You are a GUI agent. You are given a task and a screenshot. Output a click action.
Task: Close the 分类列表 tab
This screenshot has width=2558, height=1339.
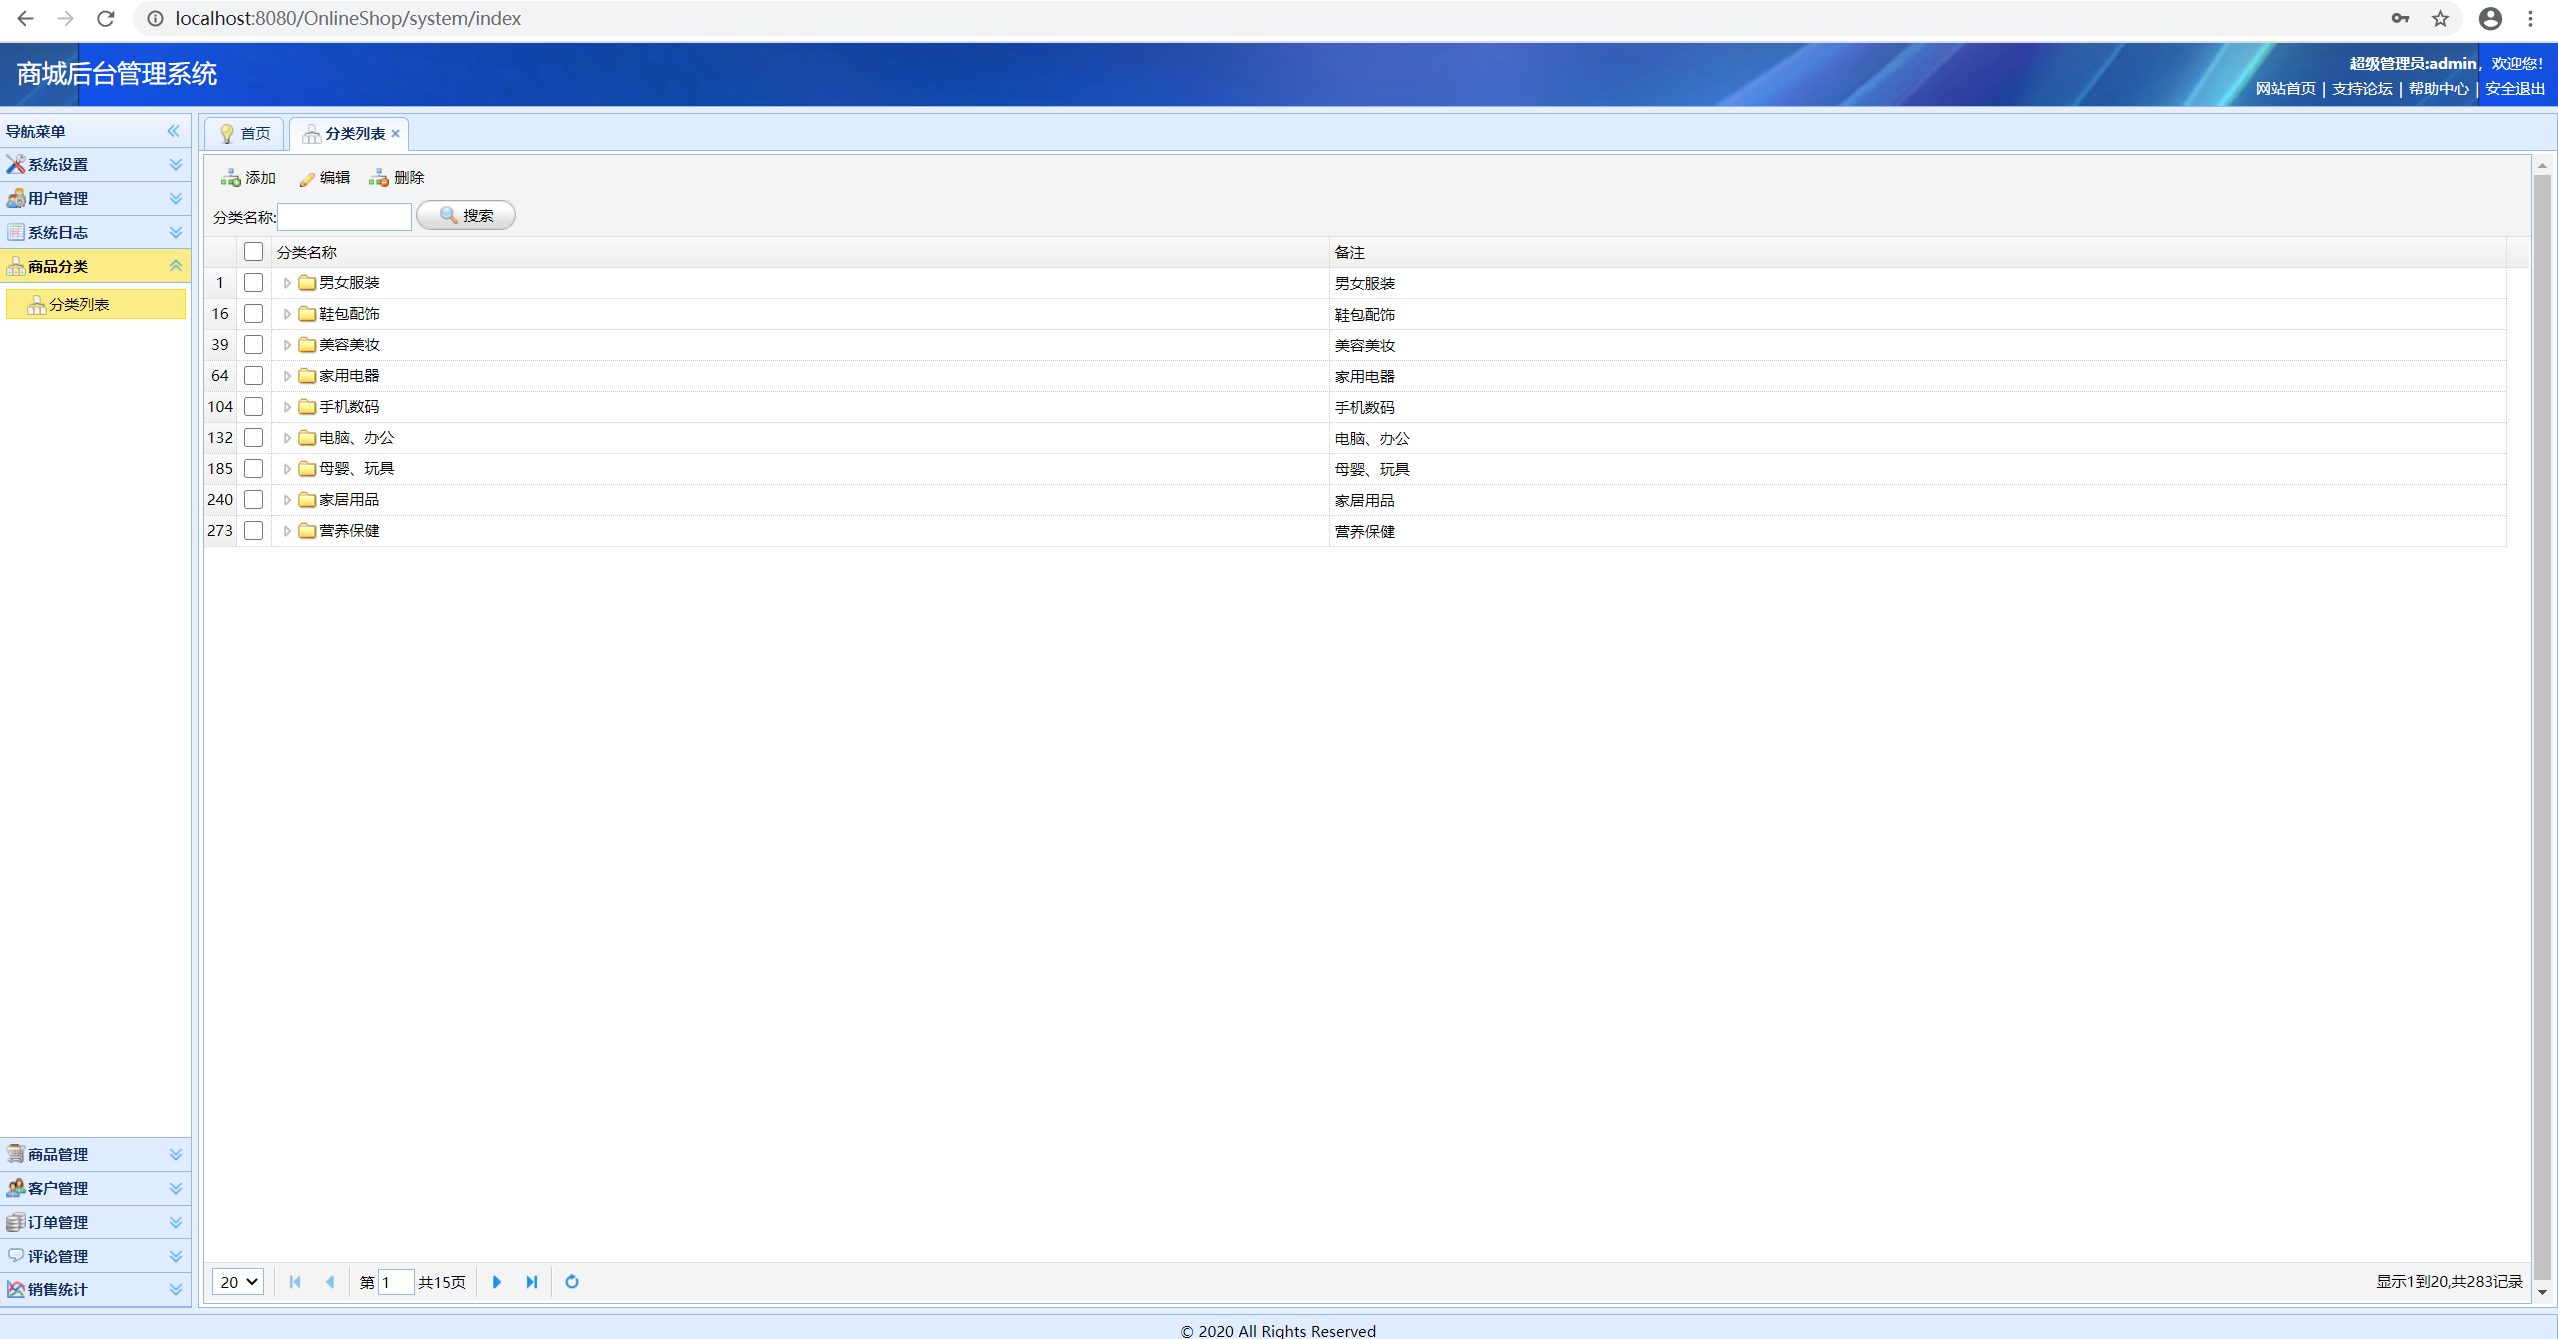click(396, 134)
